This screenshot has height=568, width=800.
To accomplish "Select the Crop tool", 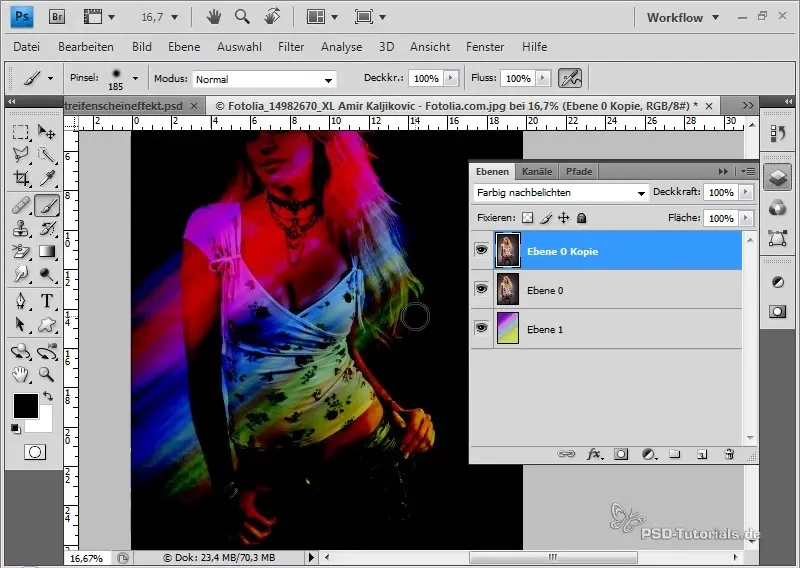I will 20,178.
